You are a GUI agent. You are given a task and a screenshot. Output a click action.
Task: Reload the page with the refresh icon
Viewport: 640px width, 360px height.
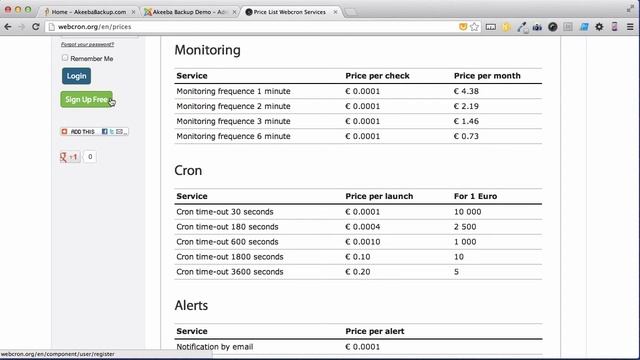pos(36,27)
